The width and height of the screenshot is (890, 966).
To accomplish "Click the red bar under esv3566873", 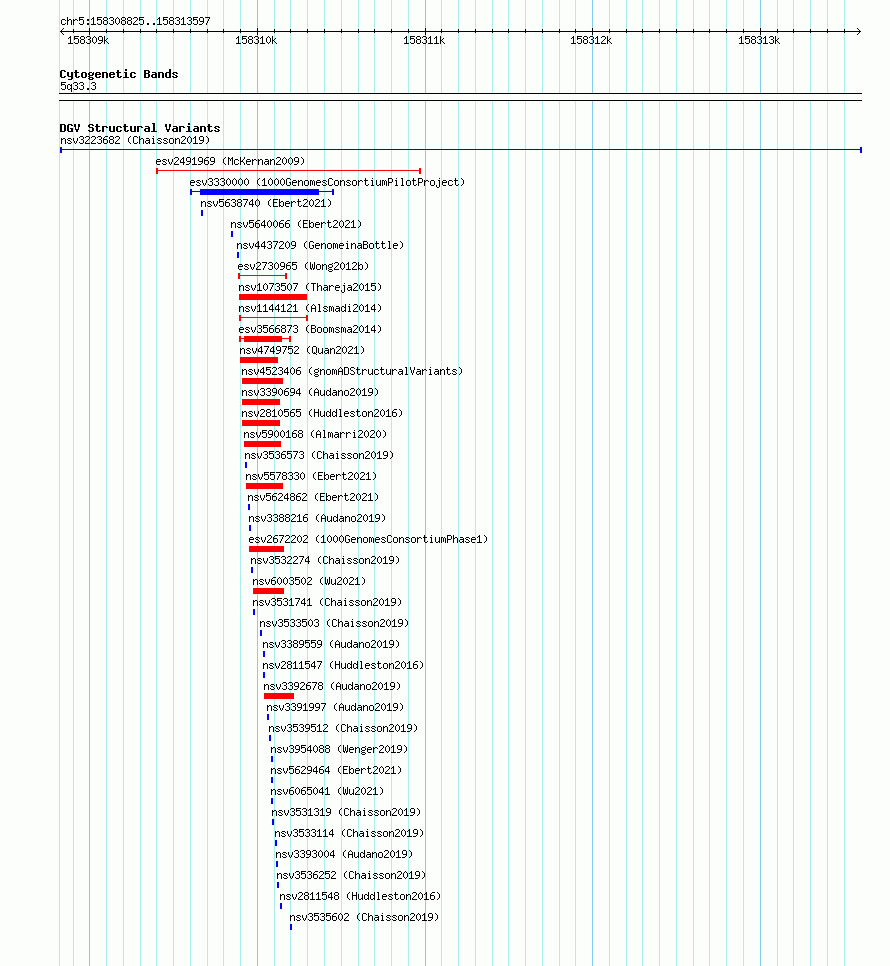I will 265,339.
